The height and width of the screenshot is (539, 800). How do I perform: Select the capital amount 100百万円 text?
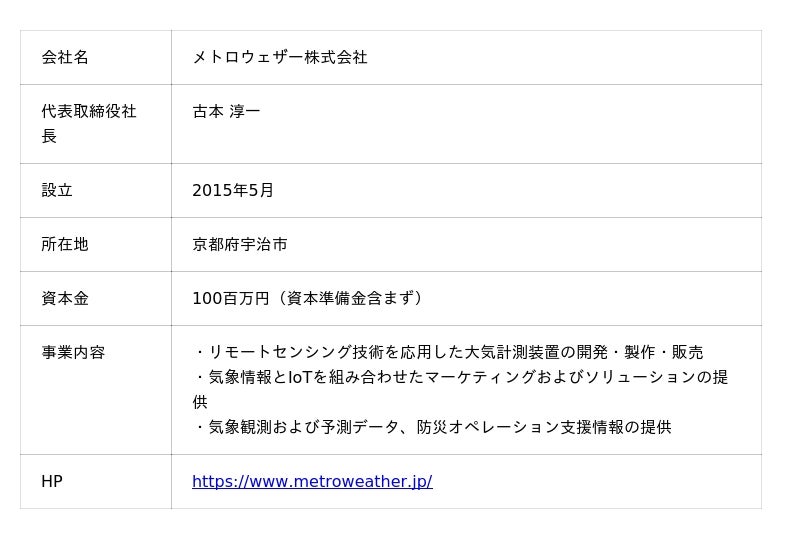coord(231,298)
